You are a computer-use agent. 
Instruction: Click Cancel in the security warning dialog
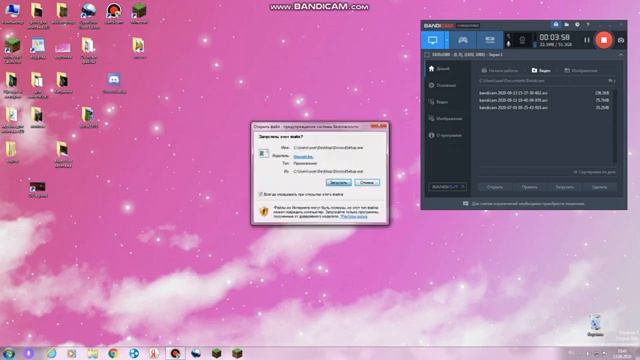click(x=367, y=182)
